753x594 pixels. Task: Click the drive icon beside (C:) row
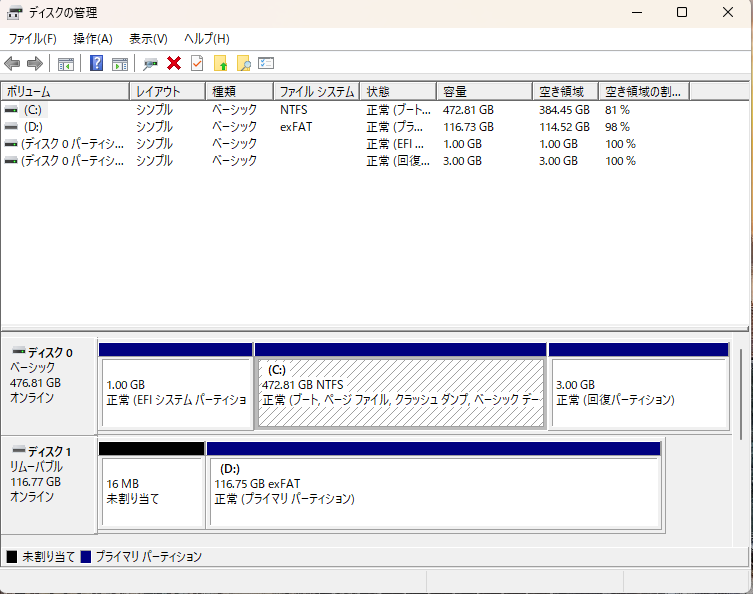[x=11, y=110]
